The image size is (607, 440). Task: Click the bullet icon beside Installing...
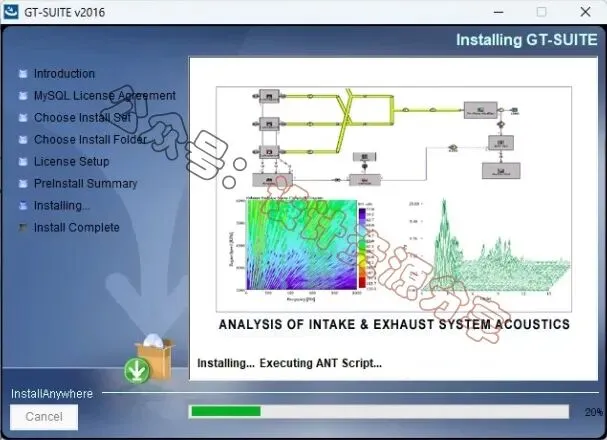(23, 205)
